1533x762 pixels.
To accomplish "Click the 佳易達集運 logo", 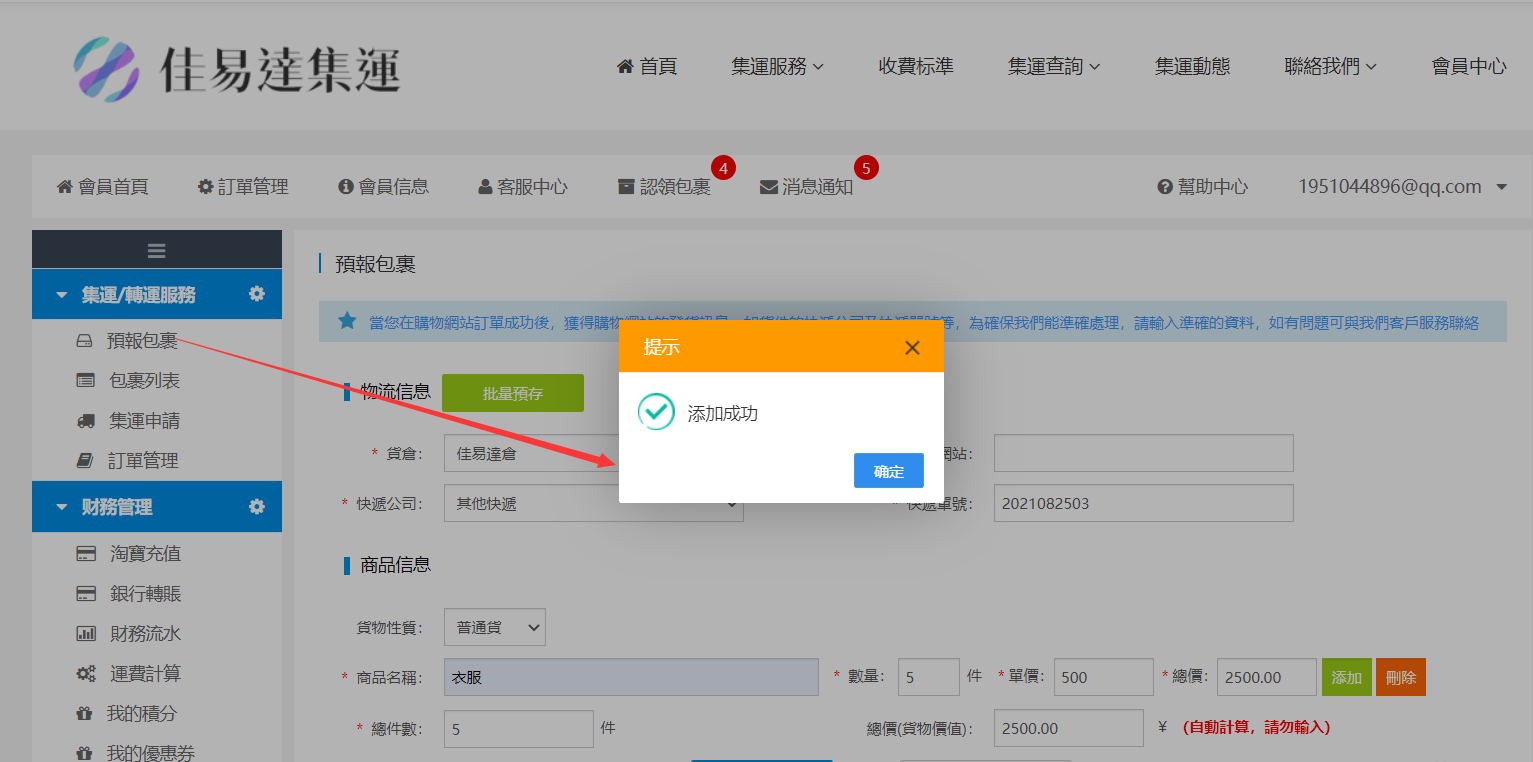I will 237,69.
